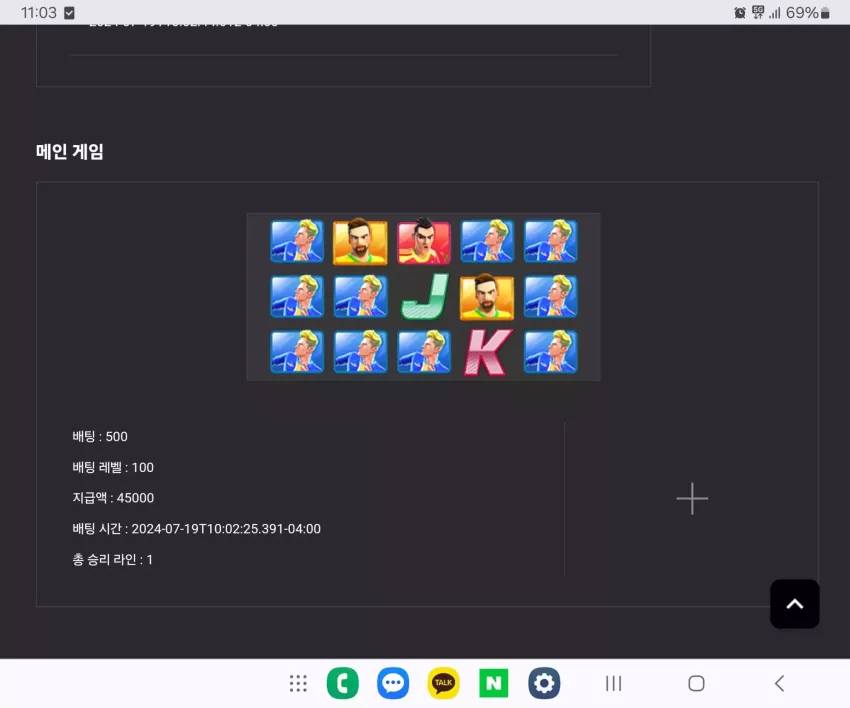
Task: Tap the scroll-to-top arrow button
Action: pyautogui.click(x=794, y=604)
